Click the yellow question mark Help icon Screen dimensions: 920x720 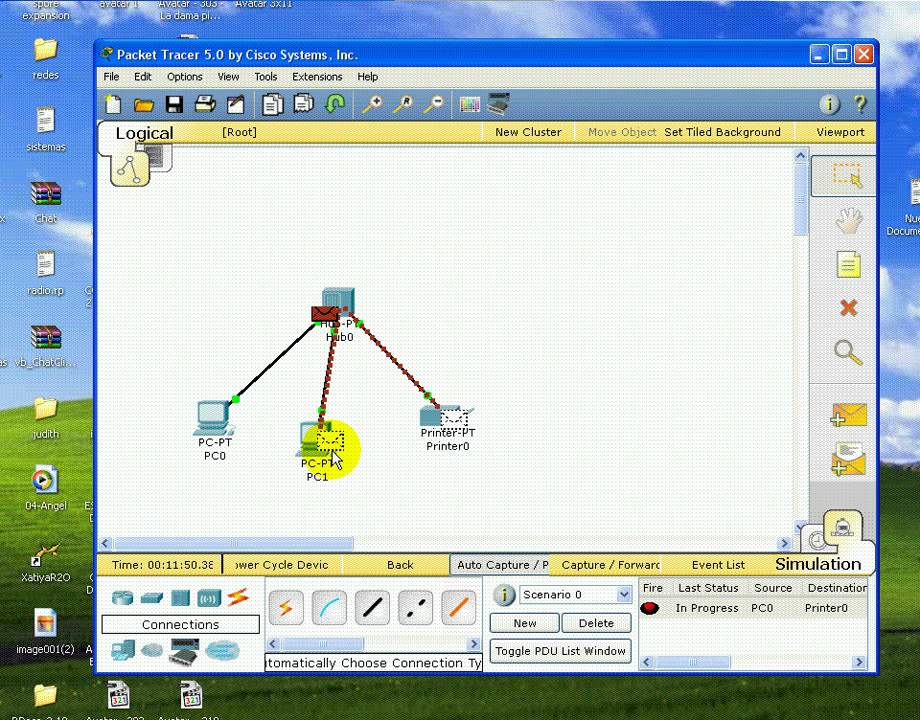click(860, 104)
